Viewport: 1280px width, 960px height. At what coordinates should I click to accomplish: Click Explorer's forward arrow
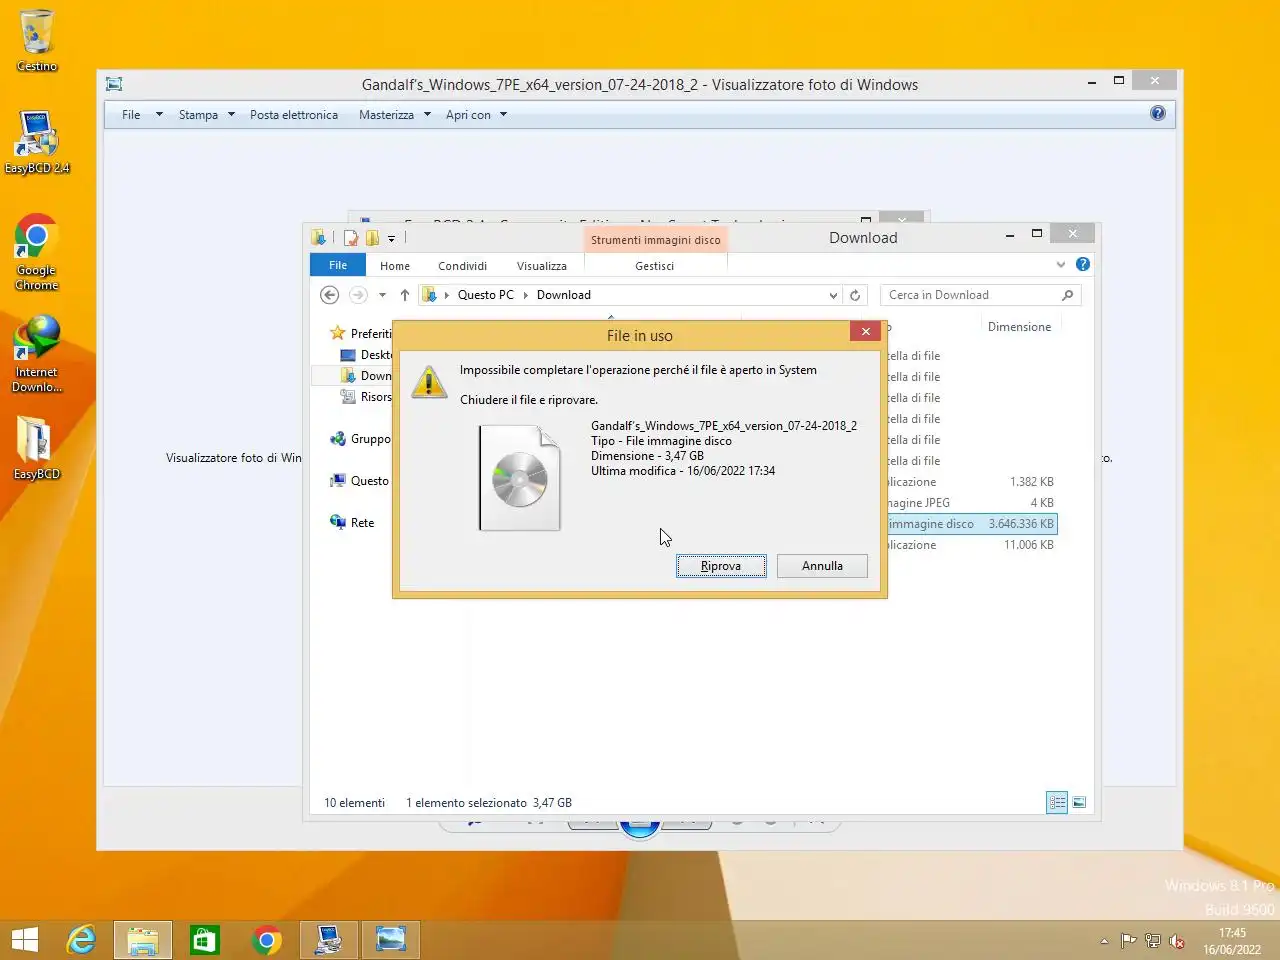[x=358, y=295]
